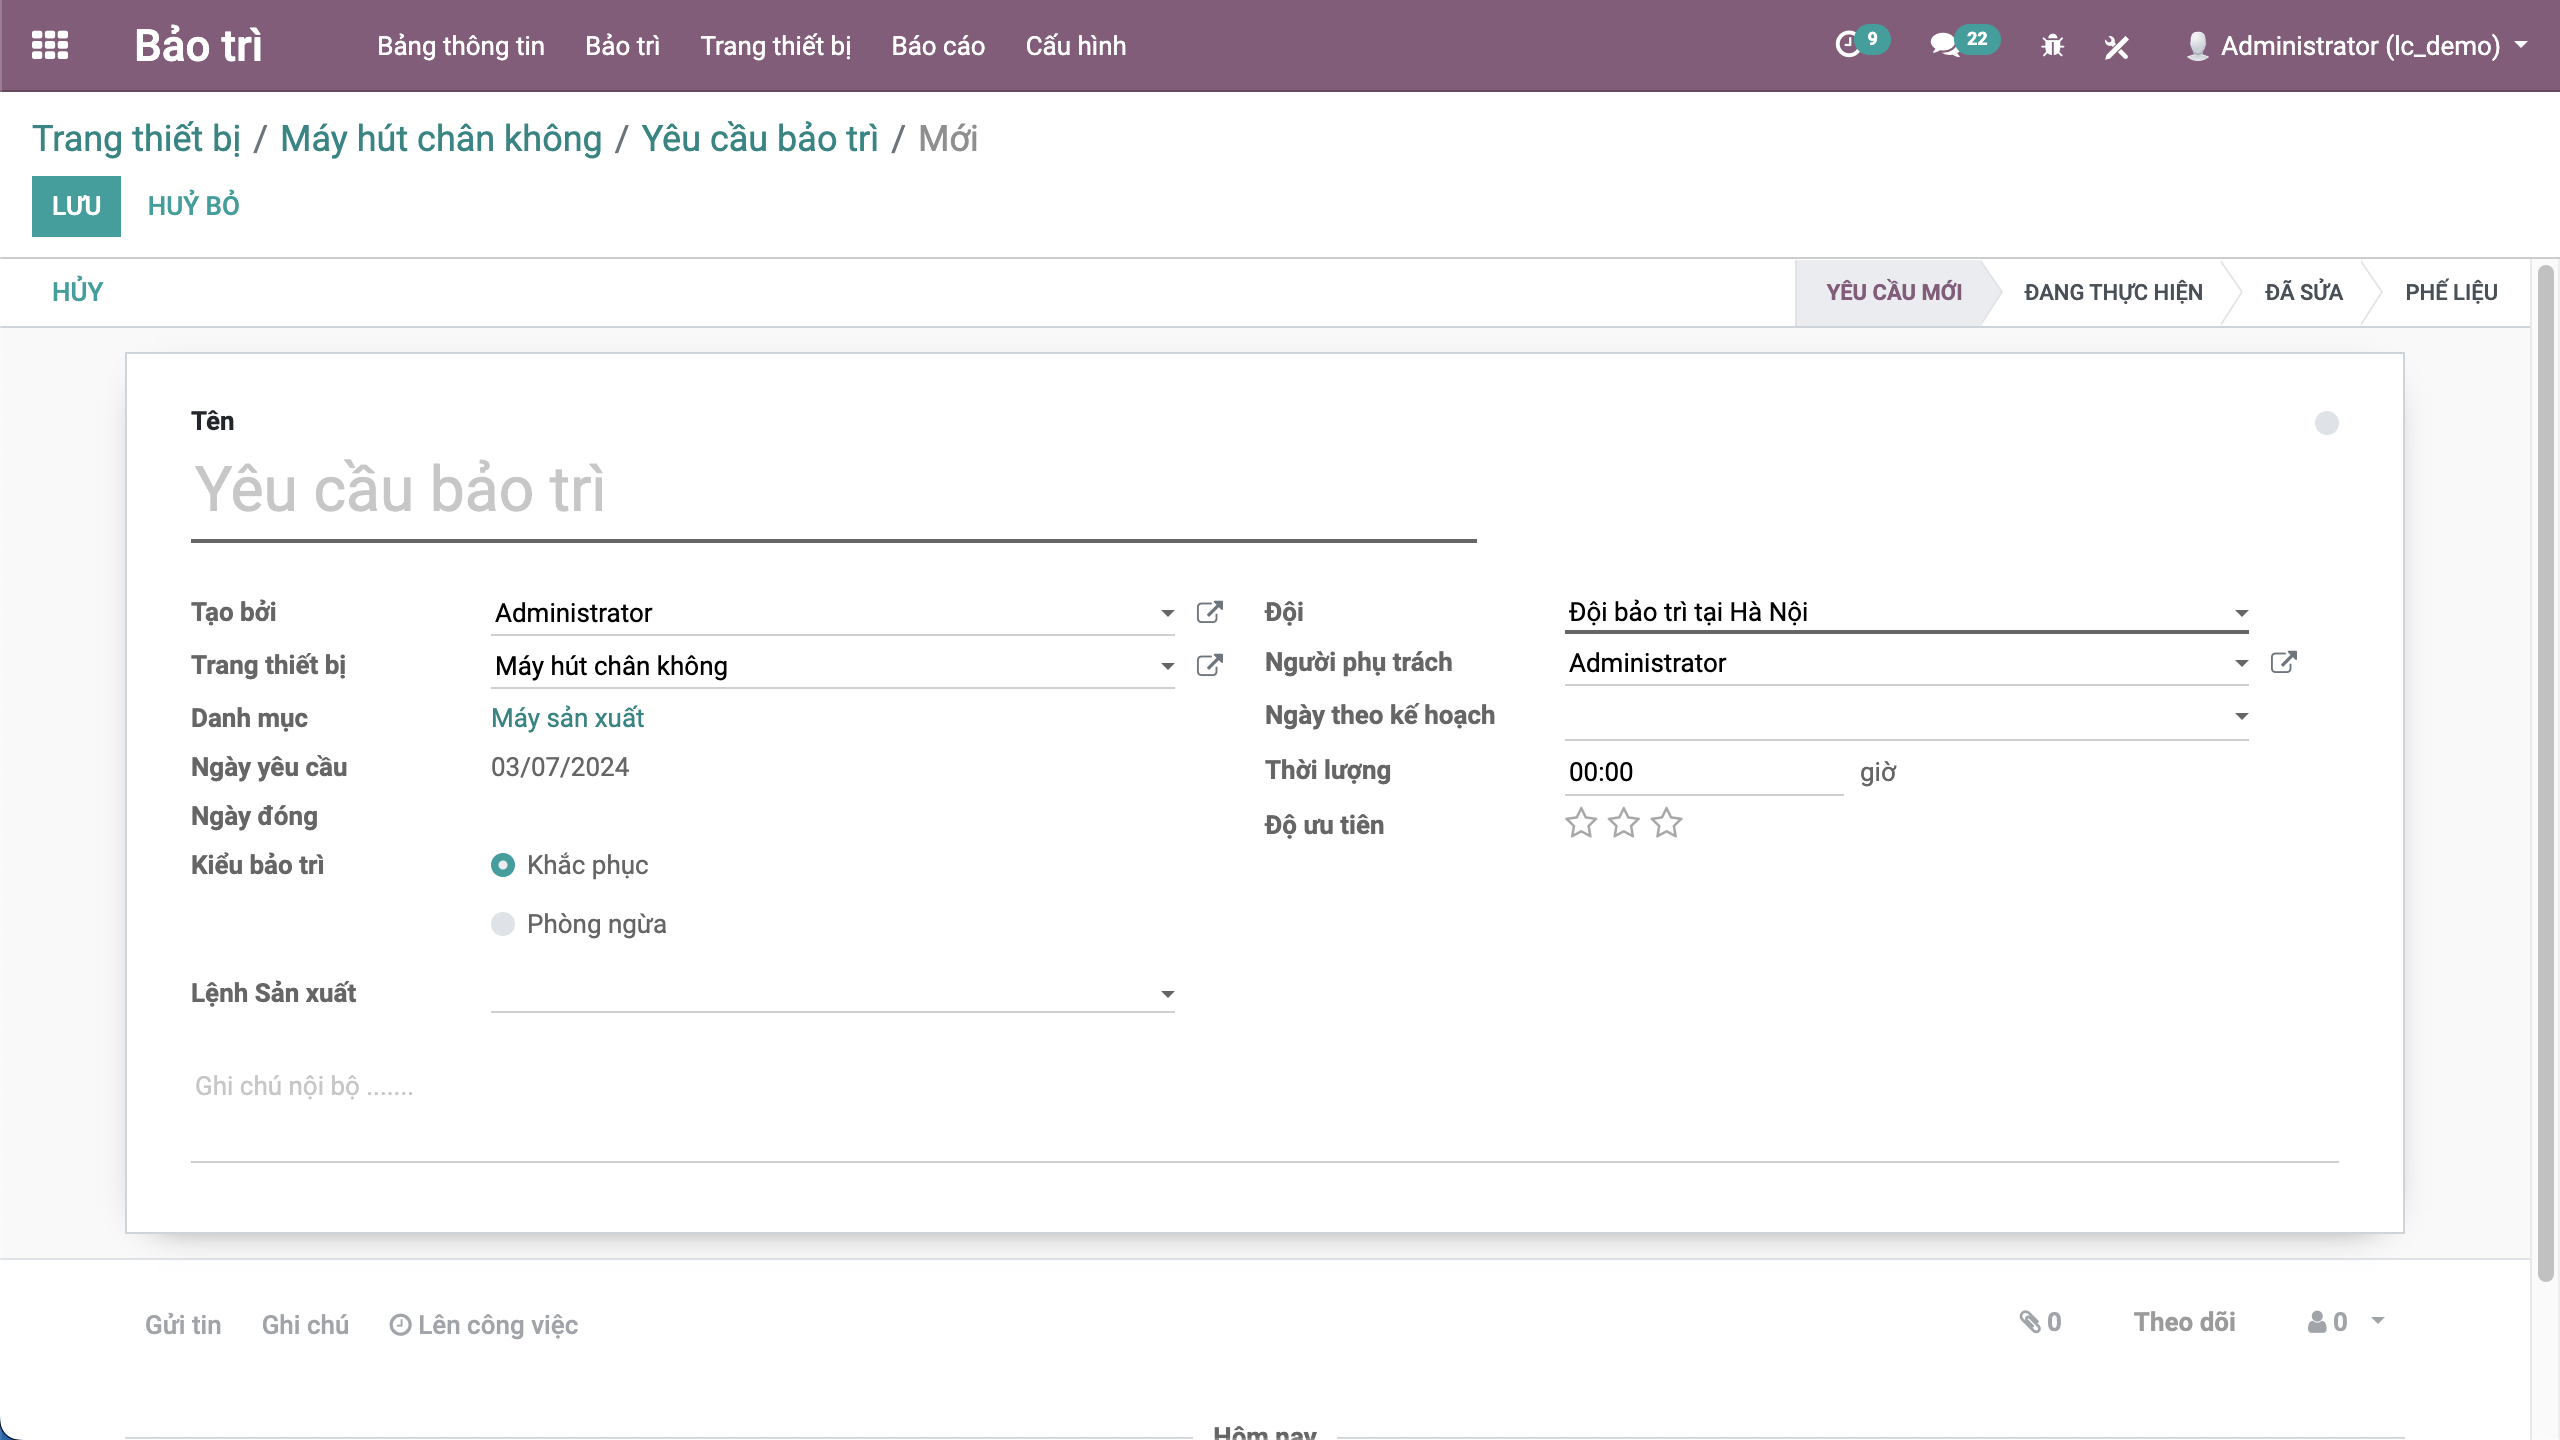This screenshot has width=2560, height=1440.
Task: Select the Khắc phục radio option
Action: [x=503, y=865]
